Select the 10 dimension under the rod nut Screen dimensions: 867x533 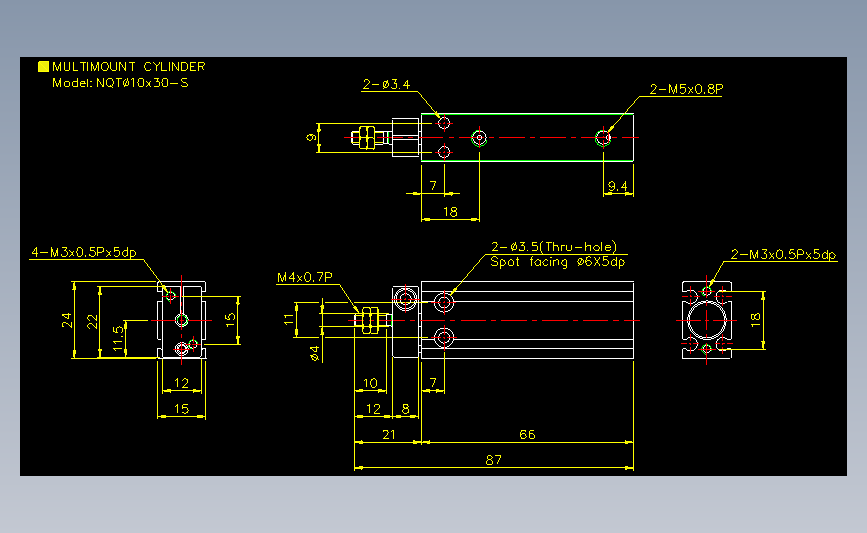pyautogui.click(x=370, y=383)
